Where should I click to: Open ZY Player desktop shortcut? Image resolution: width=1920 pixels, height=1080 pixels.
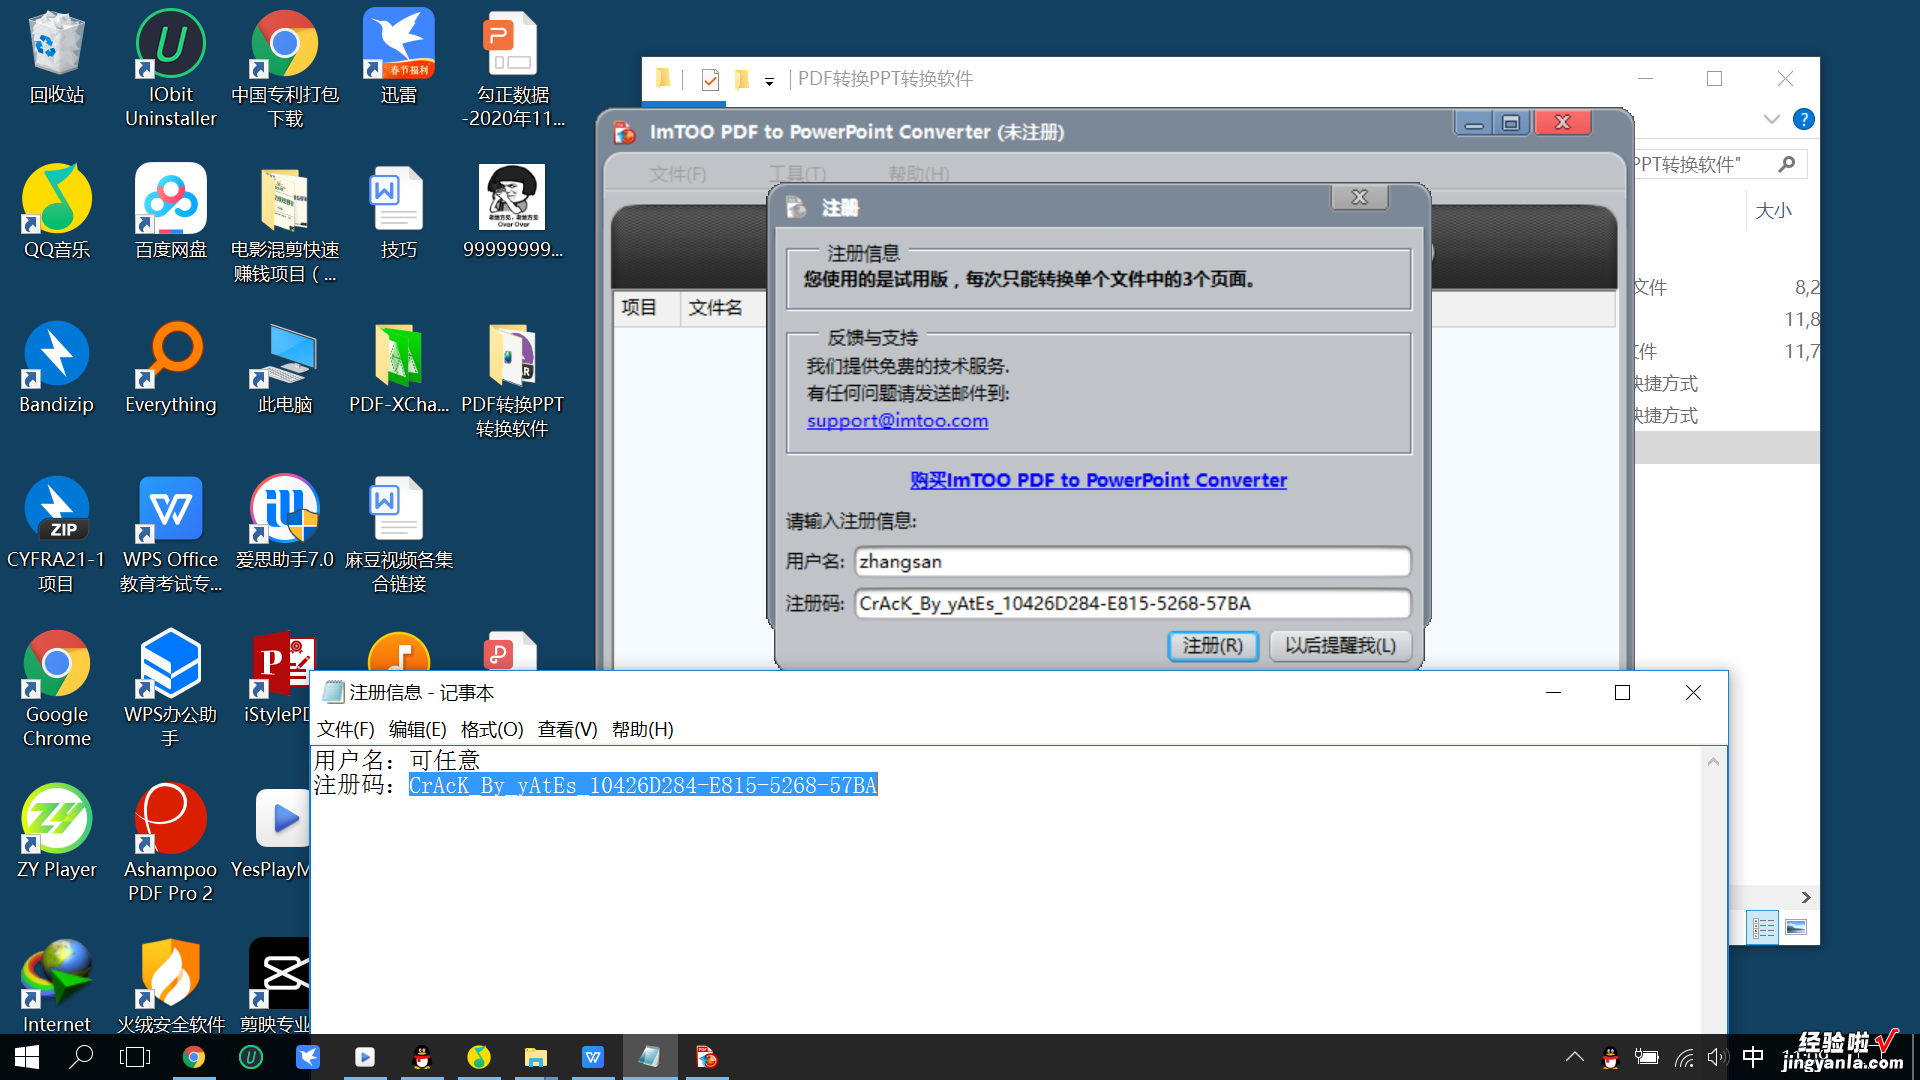(x=57, y=833)
